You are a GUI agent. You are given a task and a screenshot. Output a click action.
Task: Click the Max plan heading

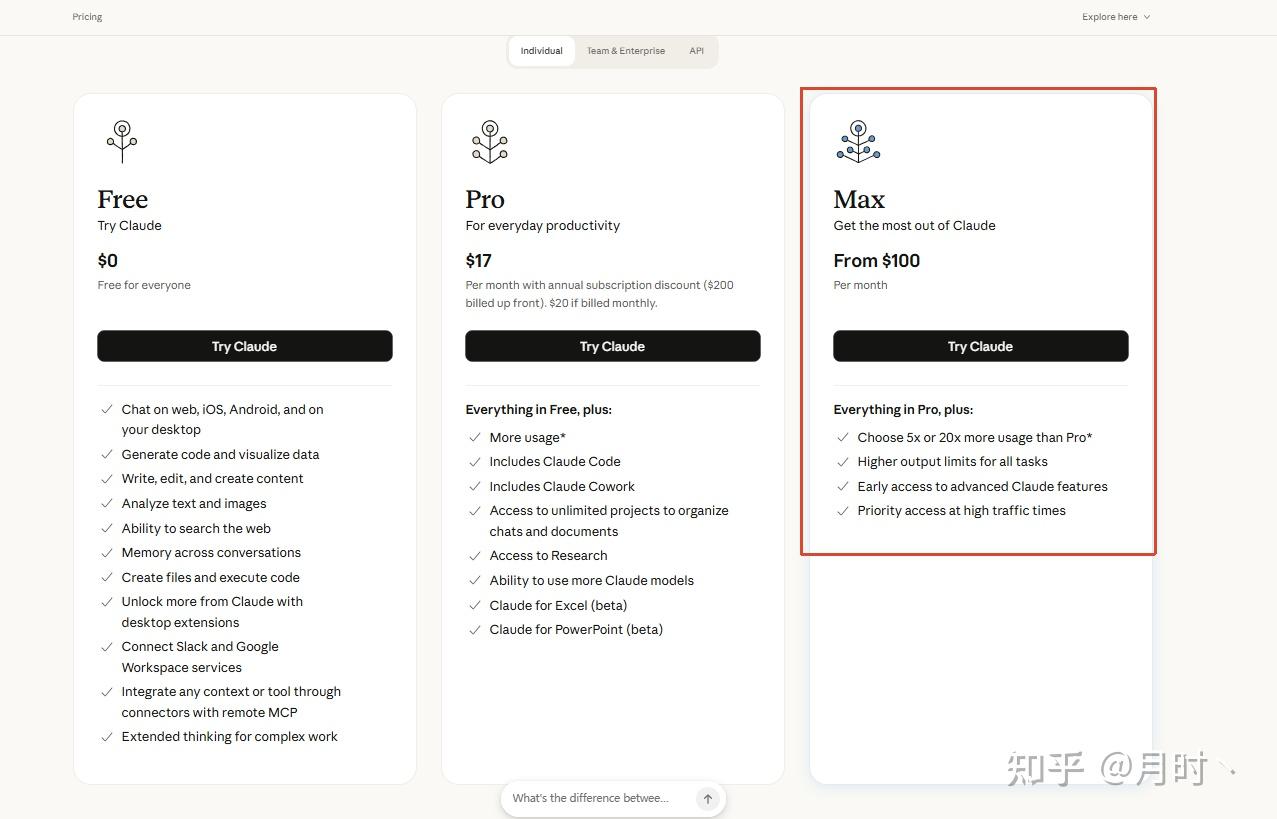[859, 199]
